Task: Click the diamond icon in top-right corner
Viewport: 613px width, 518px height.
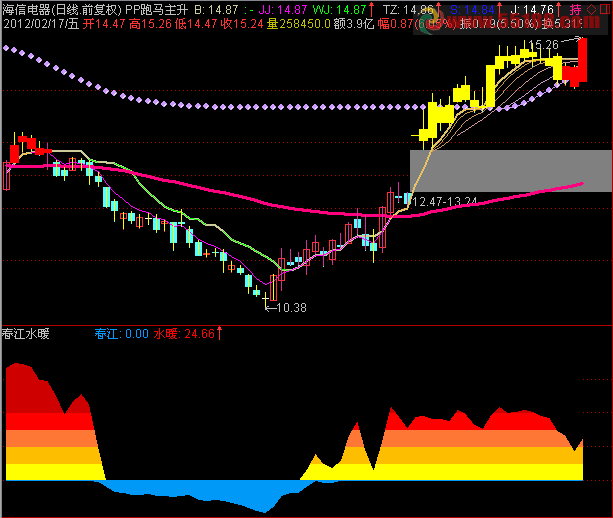Action: [592, 9]
